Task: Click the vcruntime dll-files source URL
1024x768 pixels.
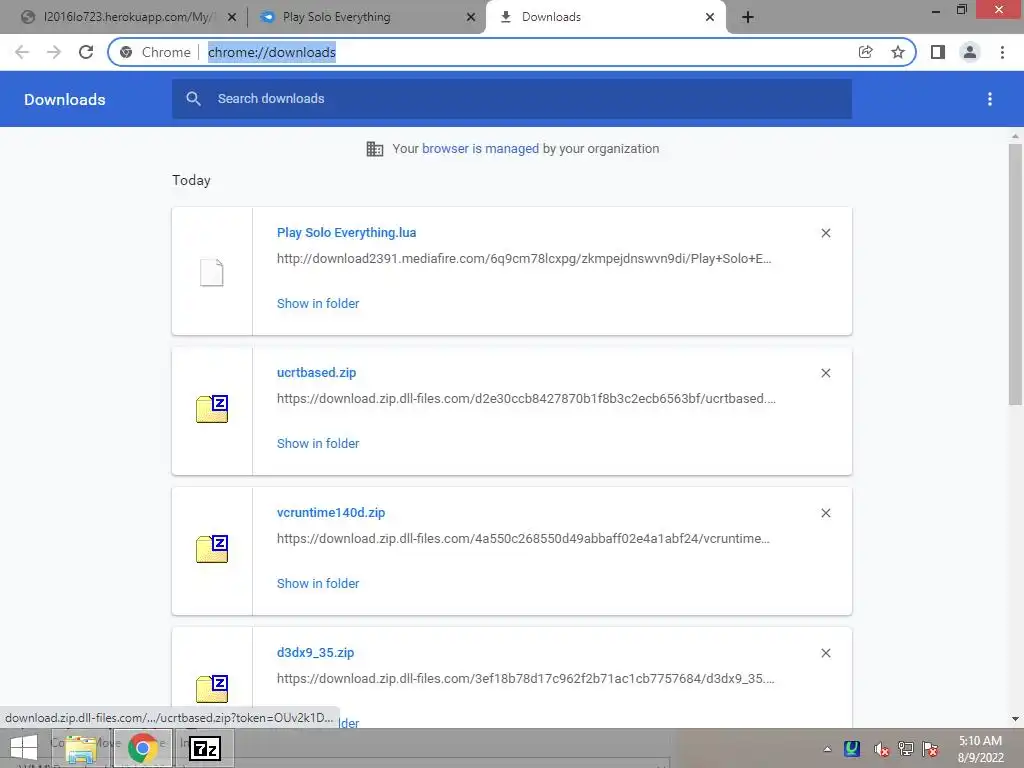Action: click(523, 539)
